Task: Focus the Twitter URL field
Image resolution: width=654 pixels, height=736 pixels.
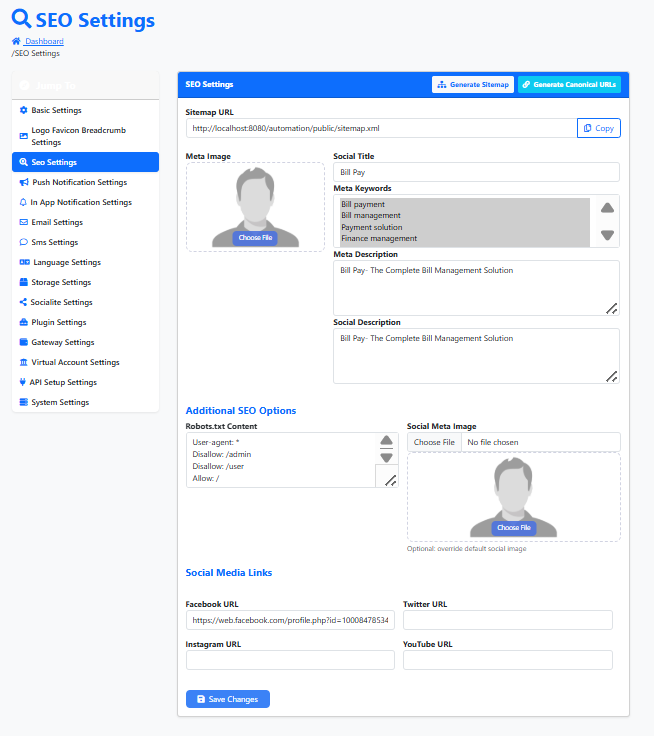Action: [508, 620]
